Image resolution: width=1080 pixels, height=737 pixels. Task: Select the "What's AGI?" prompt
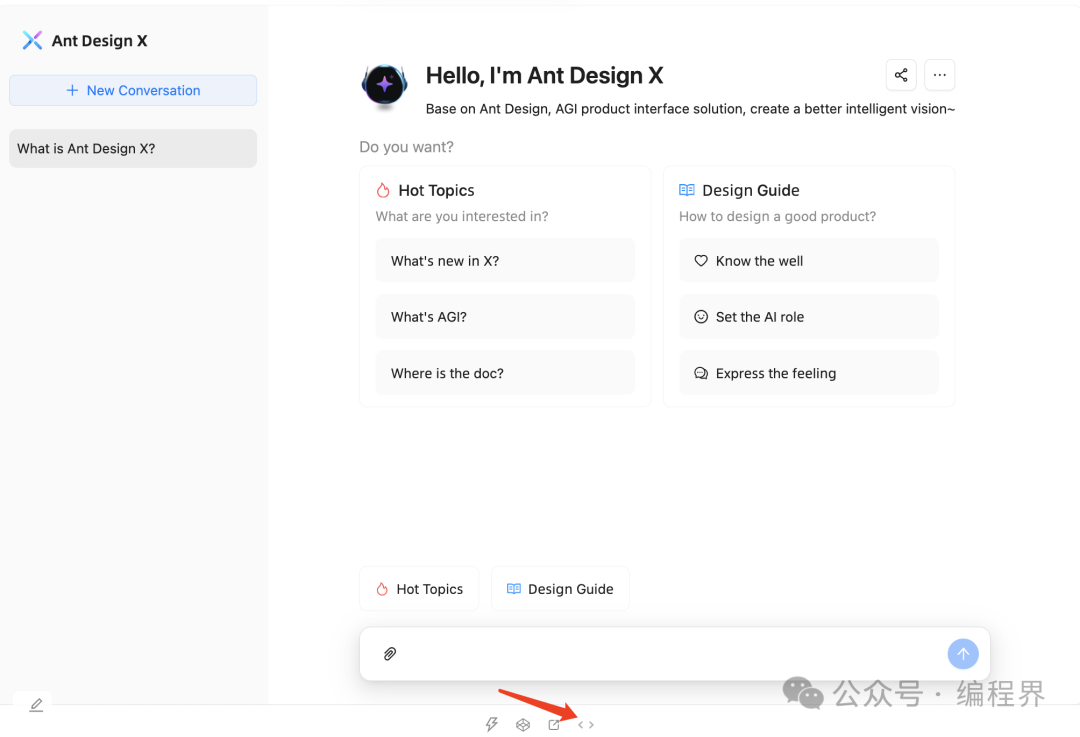[x=505, y=317]
